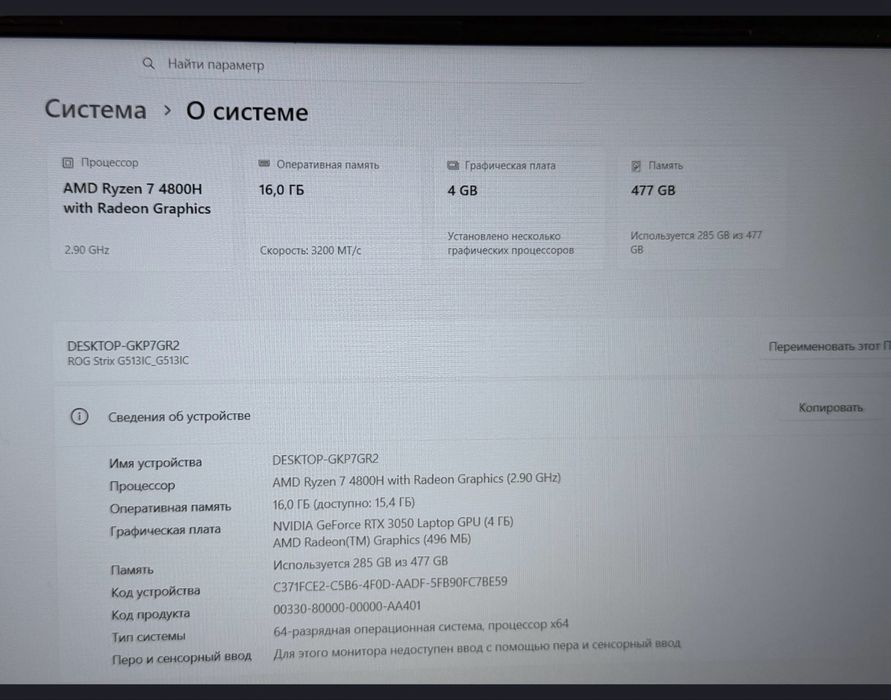Click the graphics card icon beside 'Графическая плата'

[x=453, y=165]
